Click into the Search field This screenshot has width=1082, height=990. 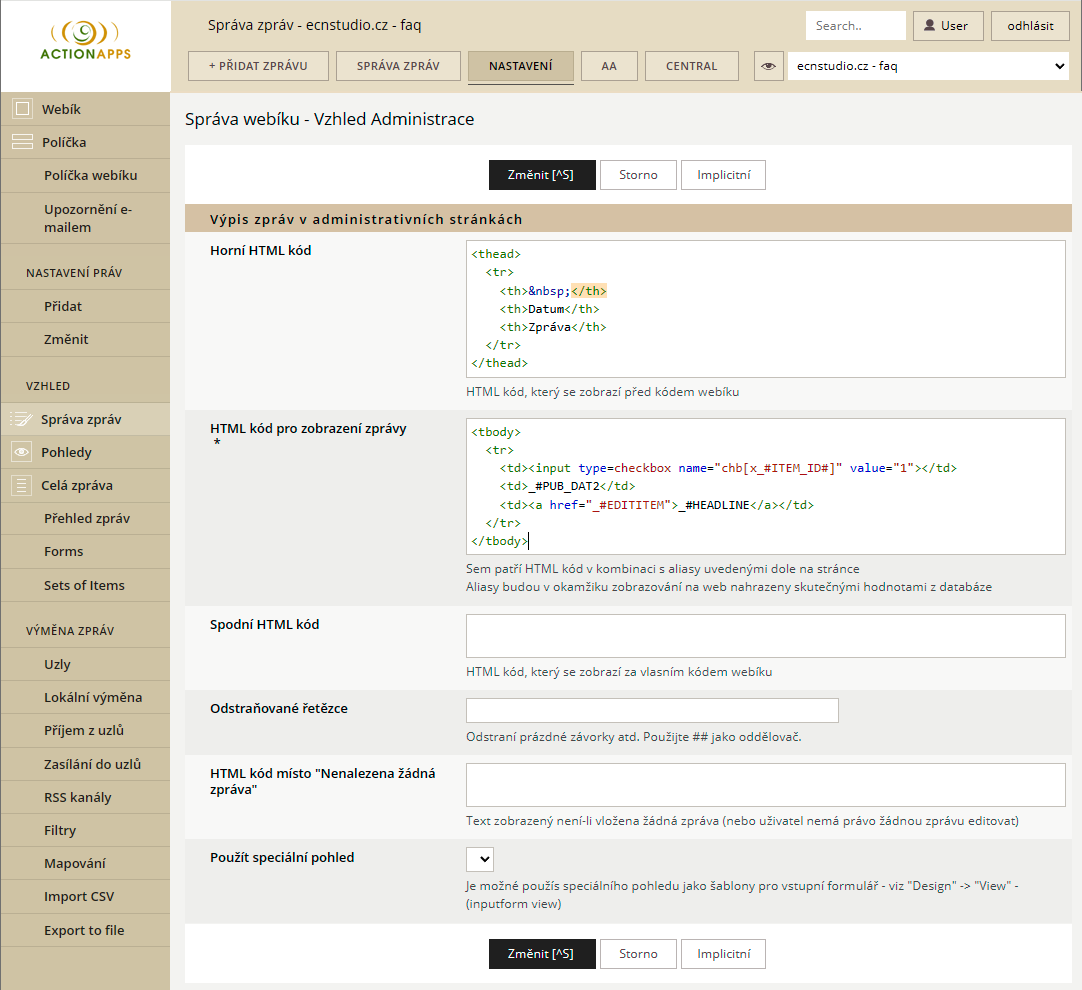pos(855,26)
